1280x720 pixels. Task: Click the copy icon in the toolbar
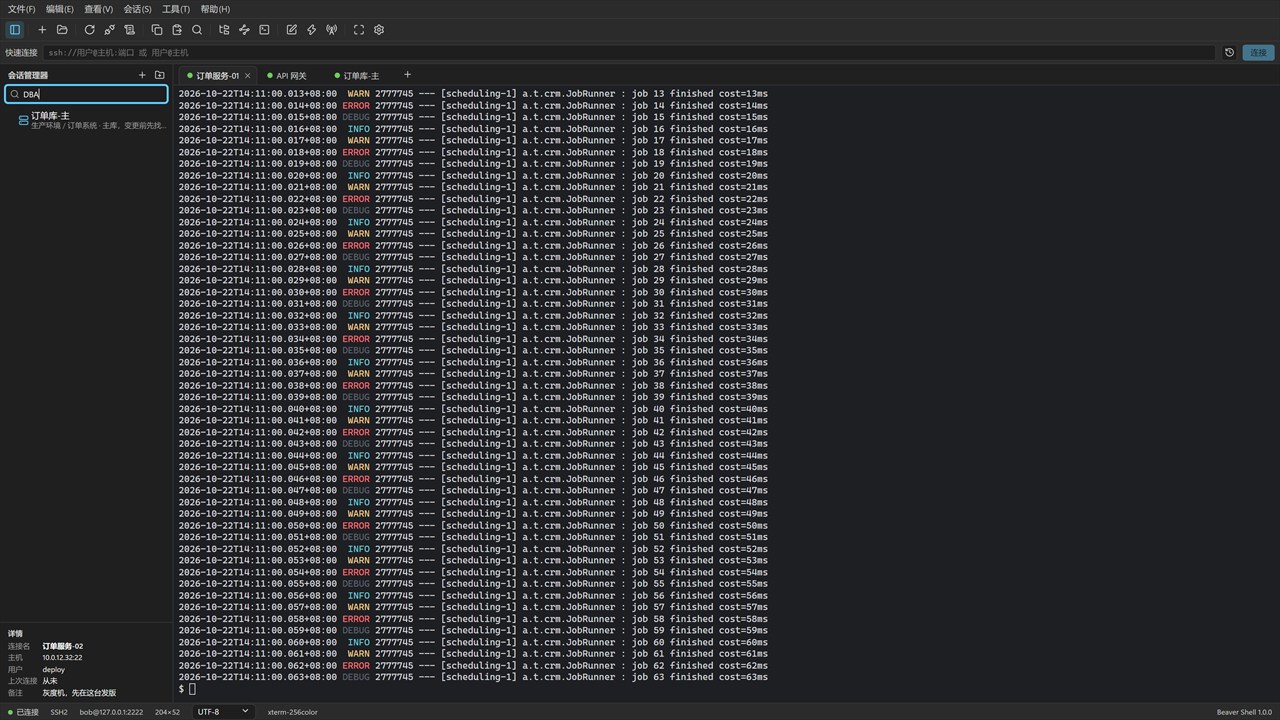[x=157, y=30]
